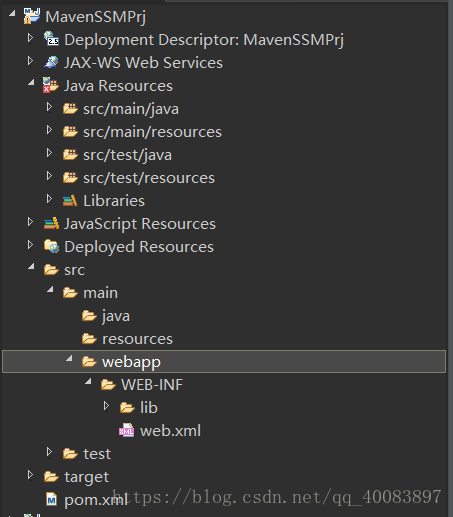
Task: Expand the JAX-WS Web Services node
Action: [x=30, y=61]
